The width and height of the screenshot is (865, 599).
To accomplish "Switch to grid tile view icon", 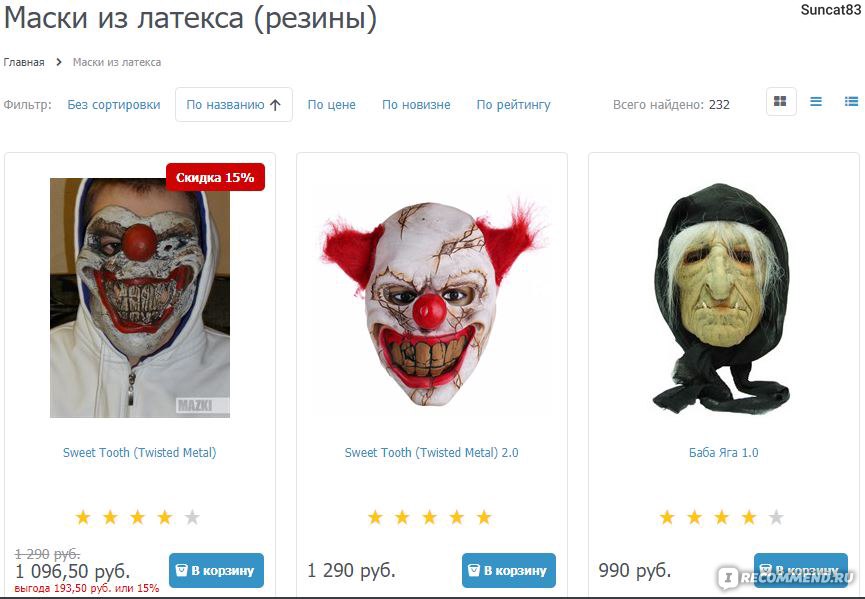I will (781, 101).
